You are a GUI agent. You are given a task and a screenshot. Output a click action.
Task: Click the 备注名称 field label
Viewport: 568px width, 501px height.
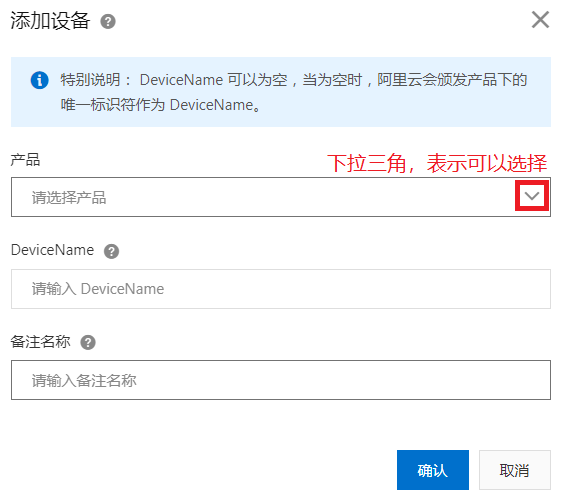(40, 342)
